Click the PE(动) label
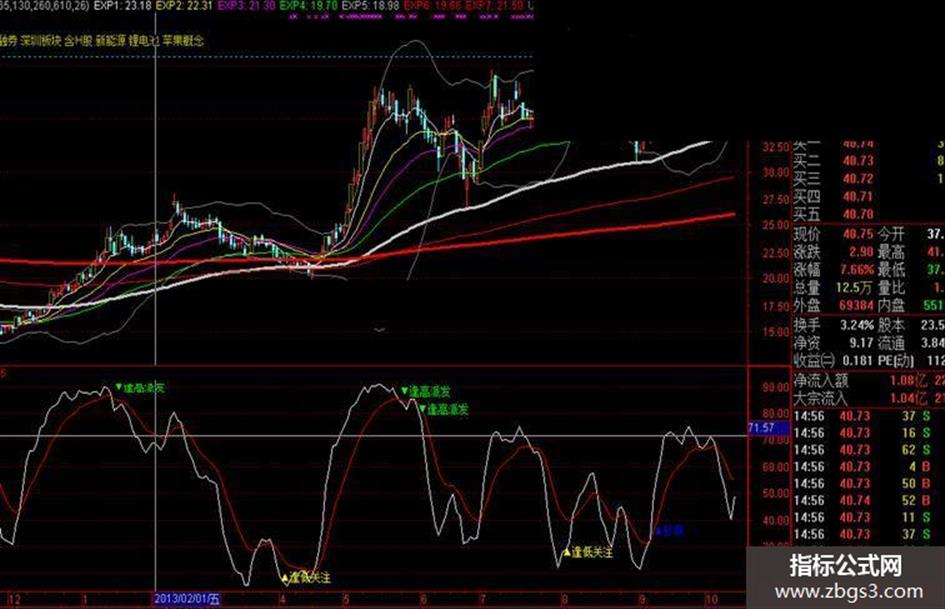 click(x=896, y=361)
